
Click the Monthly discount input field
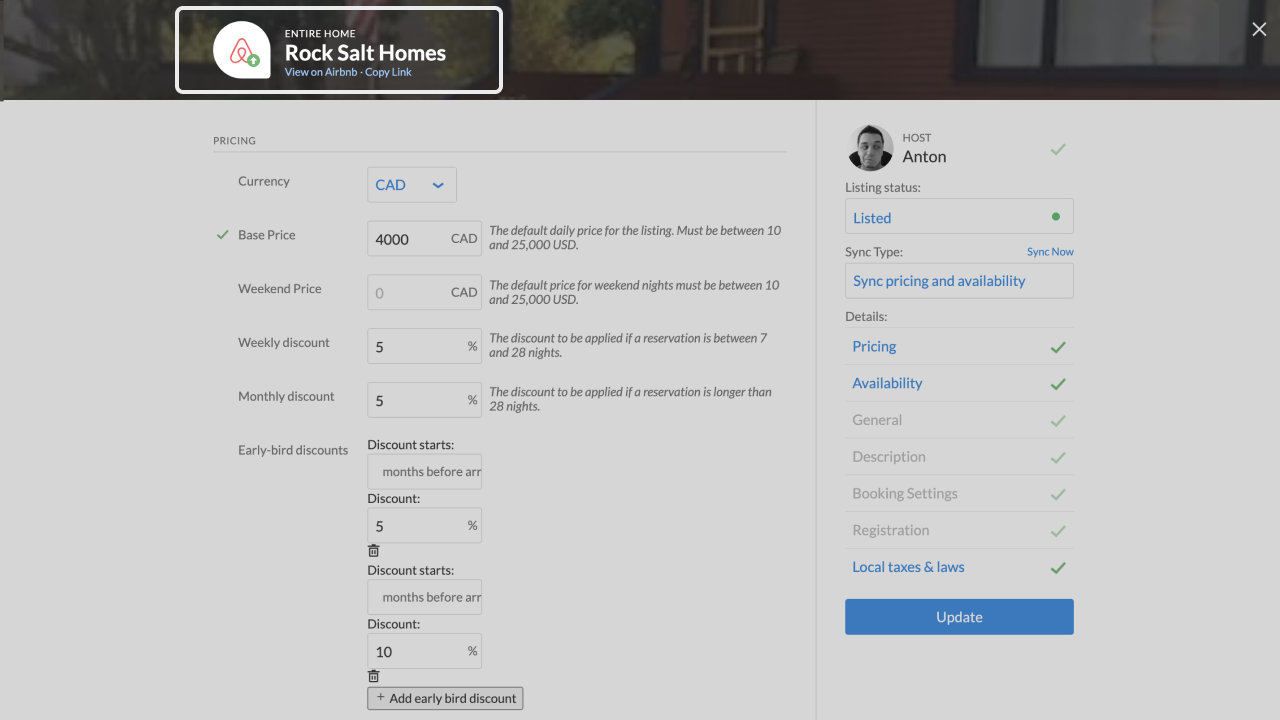tap(424, 401)
